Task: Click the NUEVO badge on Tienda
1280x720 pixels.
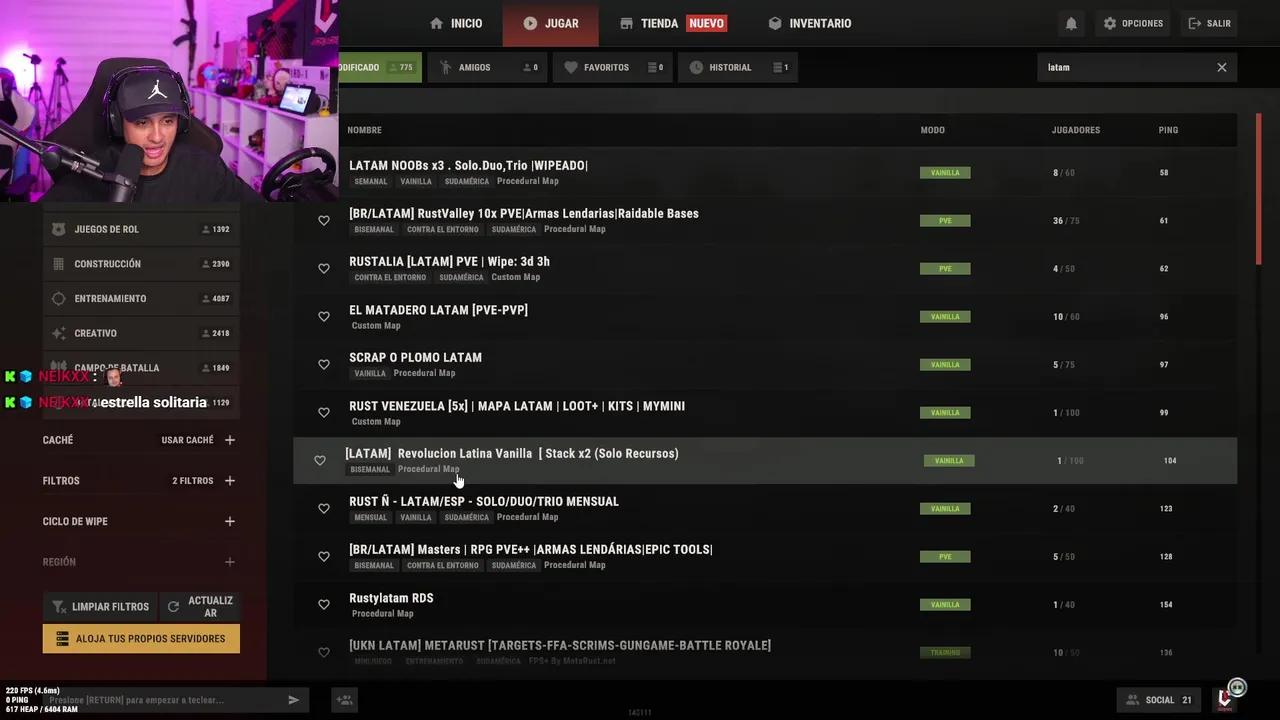Action: click(706, 23)
